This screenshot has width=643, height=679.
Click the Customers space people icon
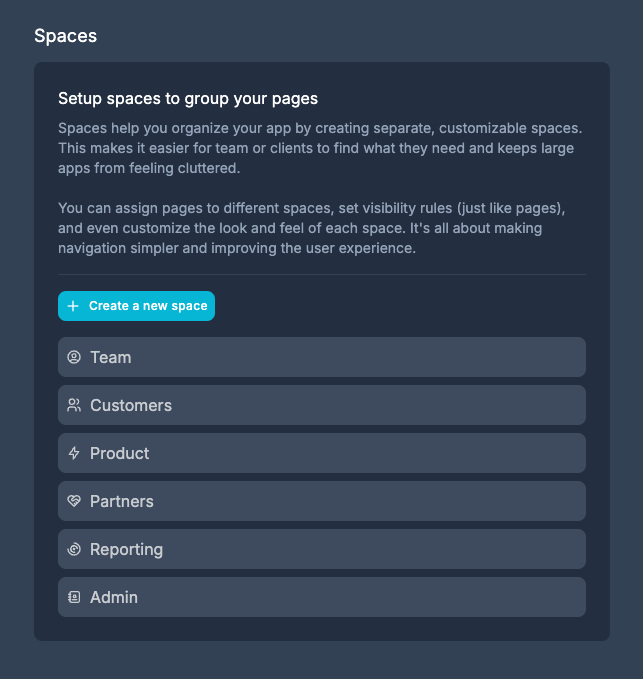click(x=74, y=405)
